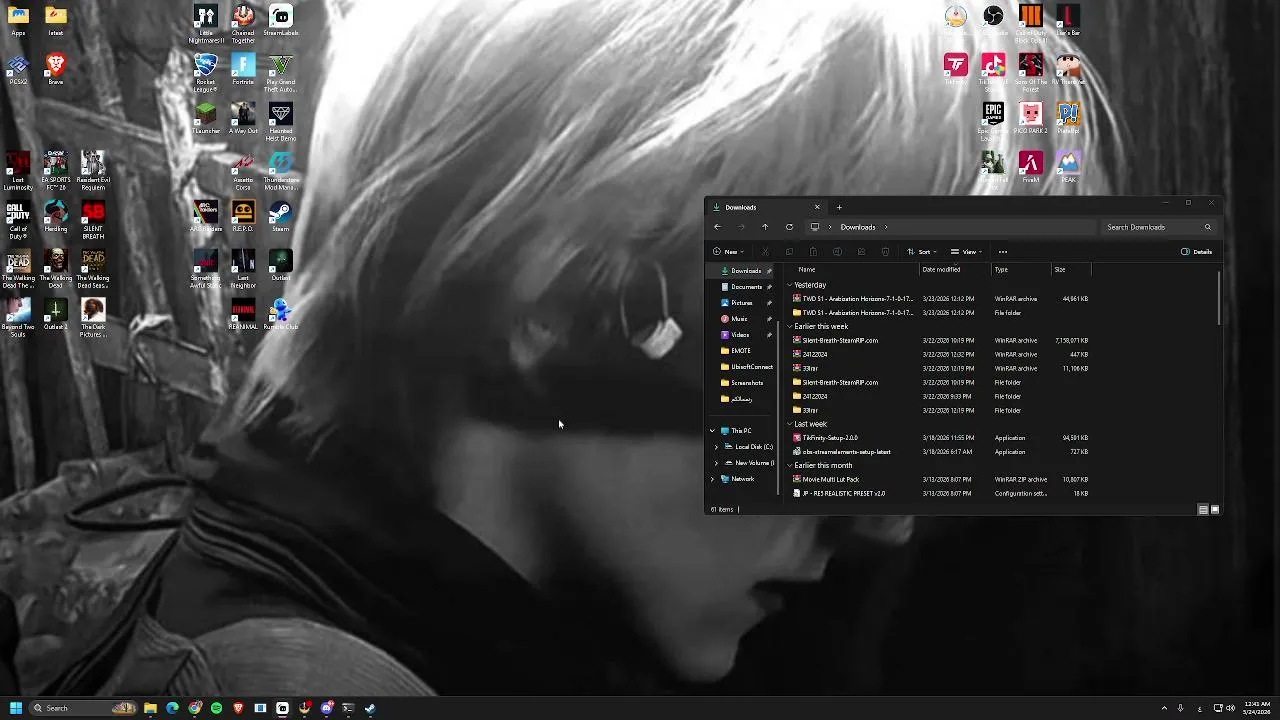Select the Steam desktop shortcut
Viewport: 1280px width, 720px height.
tap(281, 216)
